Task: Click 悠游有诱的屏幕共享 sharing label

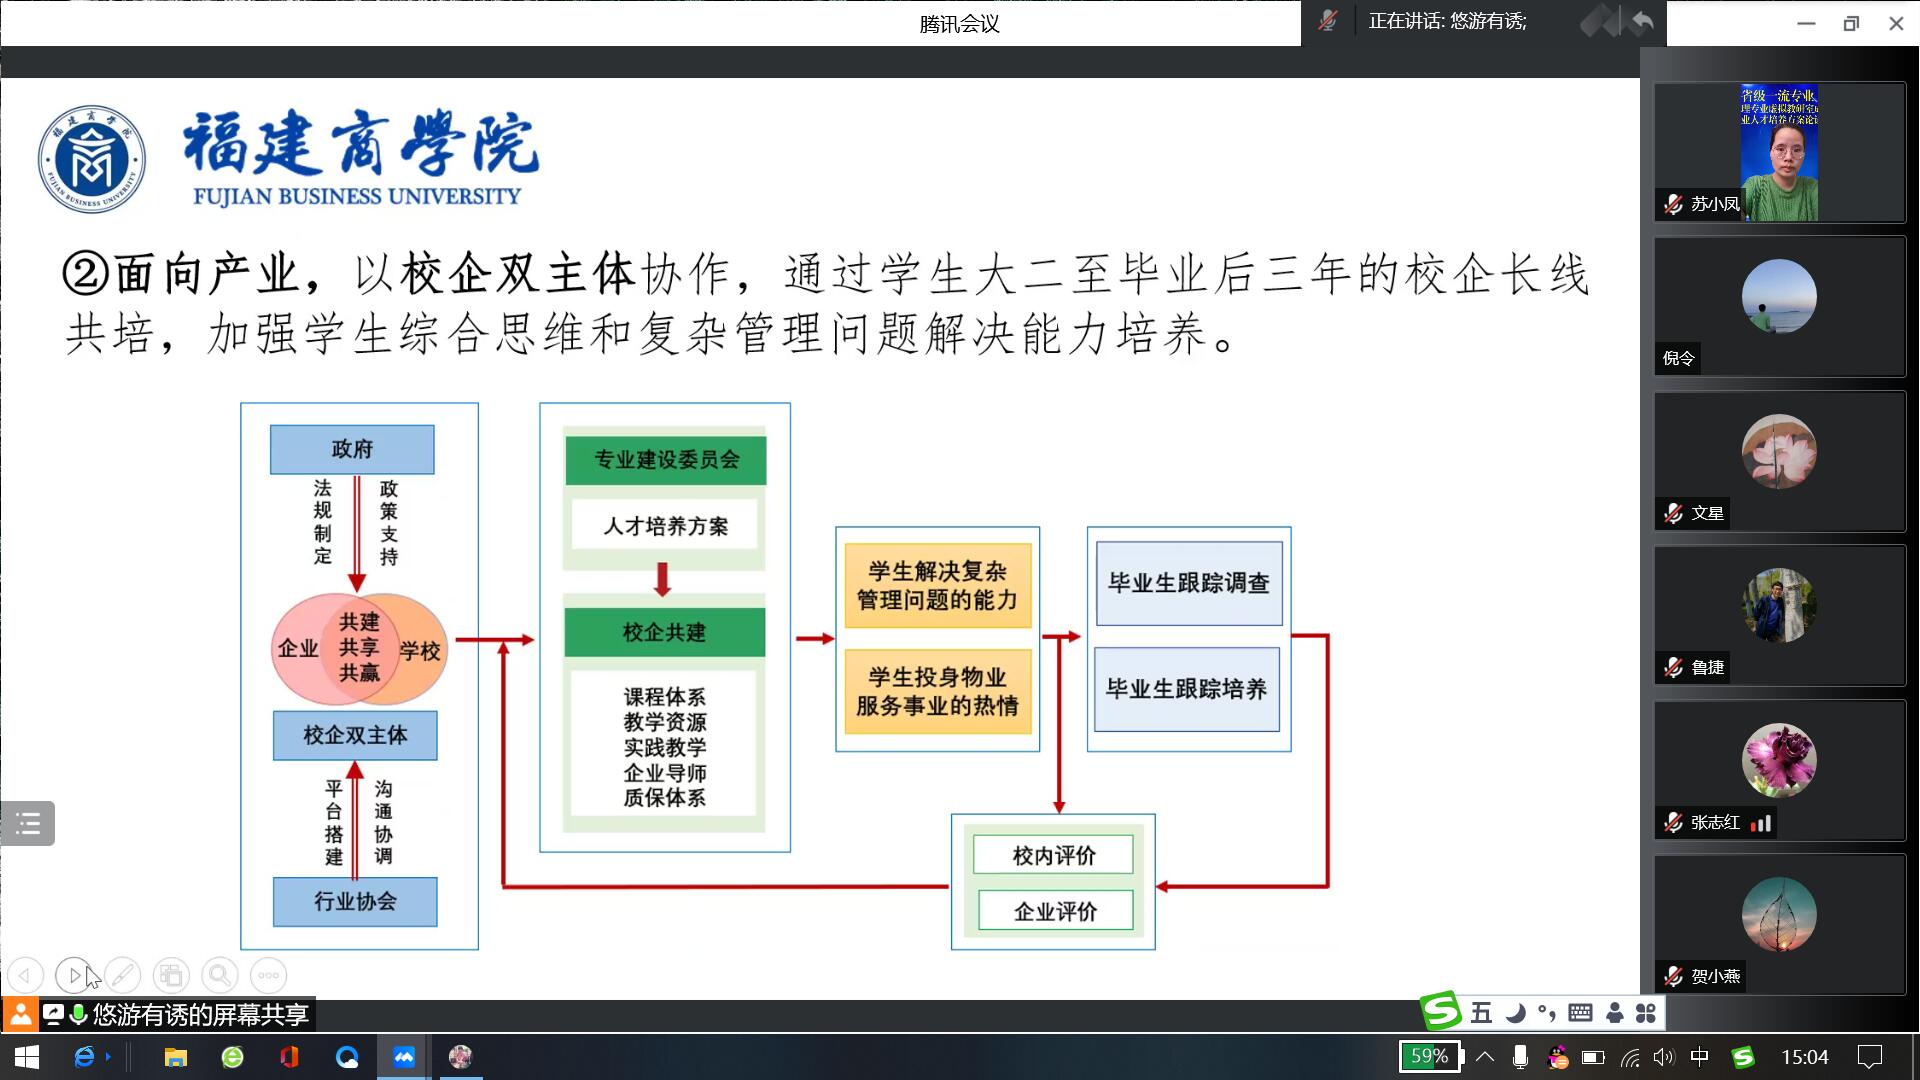Action: [200, 1015]
